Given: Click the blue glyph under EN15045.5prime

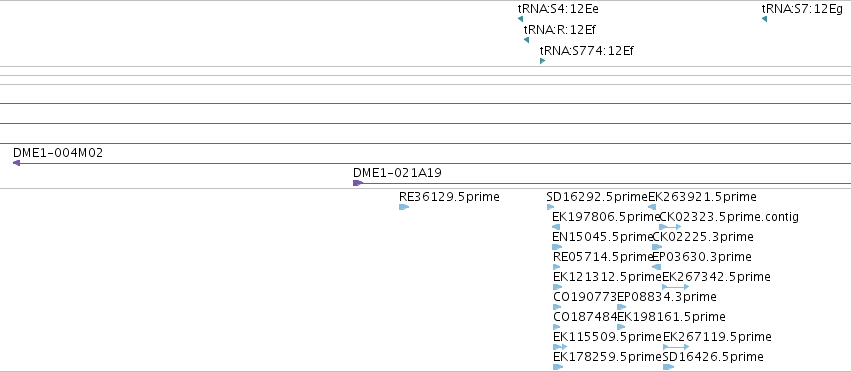Looking at the screenshot, I should click(x=557, y=247).
